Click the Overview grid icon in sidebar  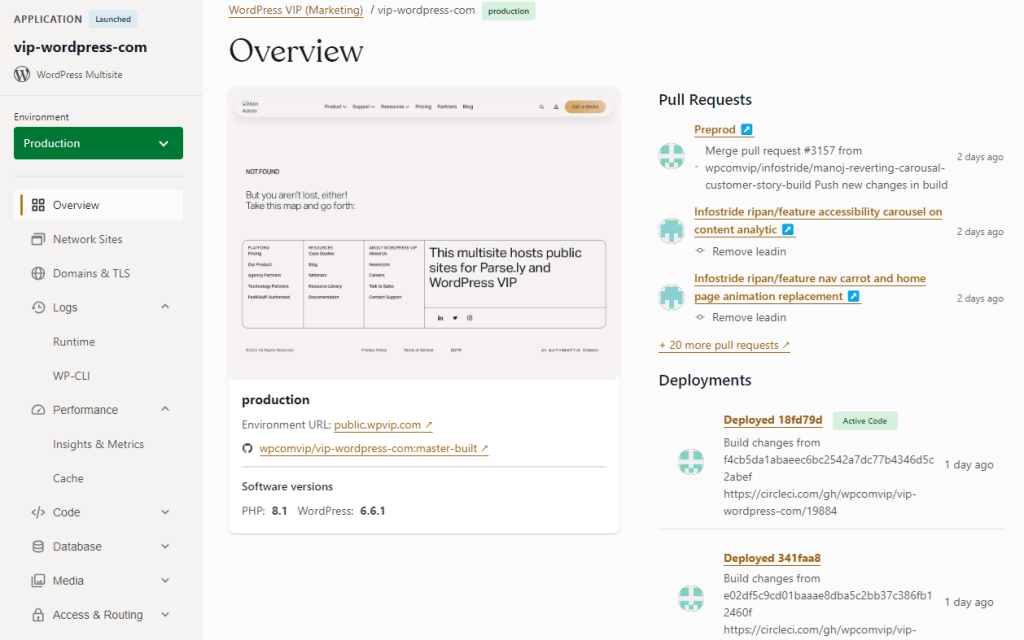(x=38, y=205)
